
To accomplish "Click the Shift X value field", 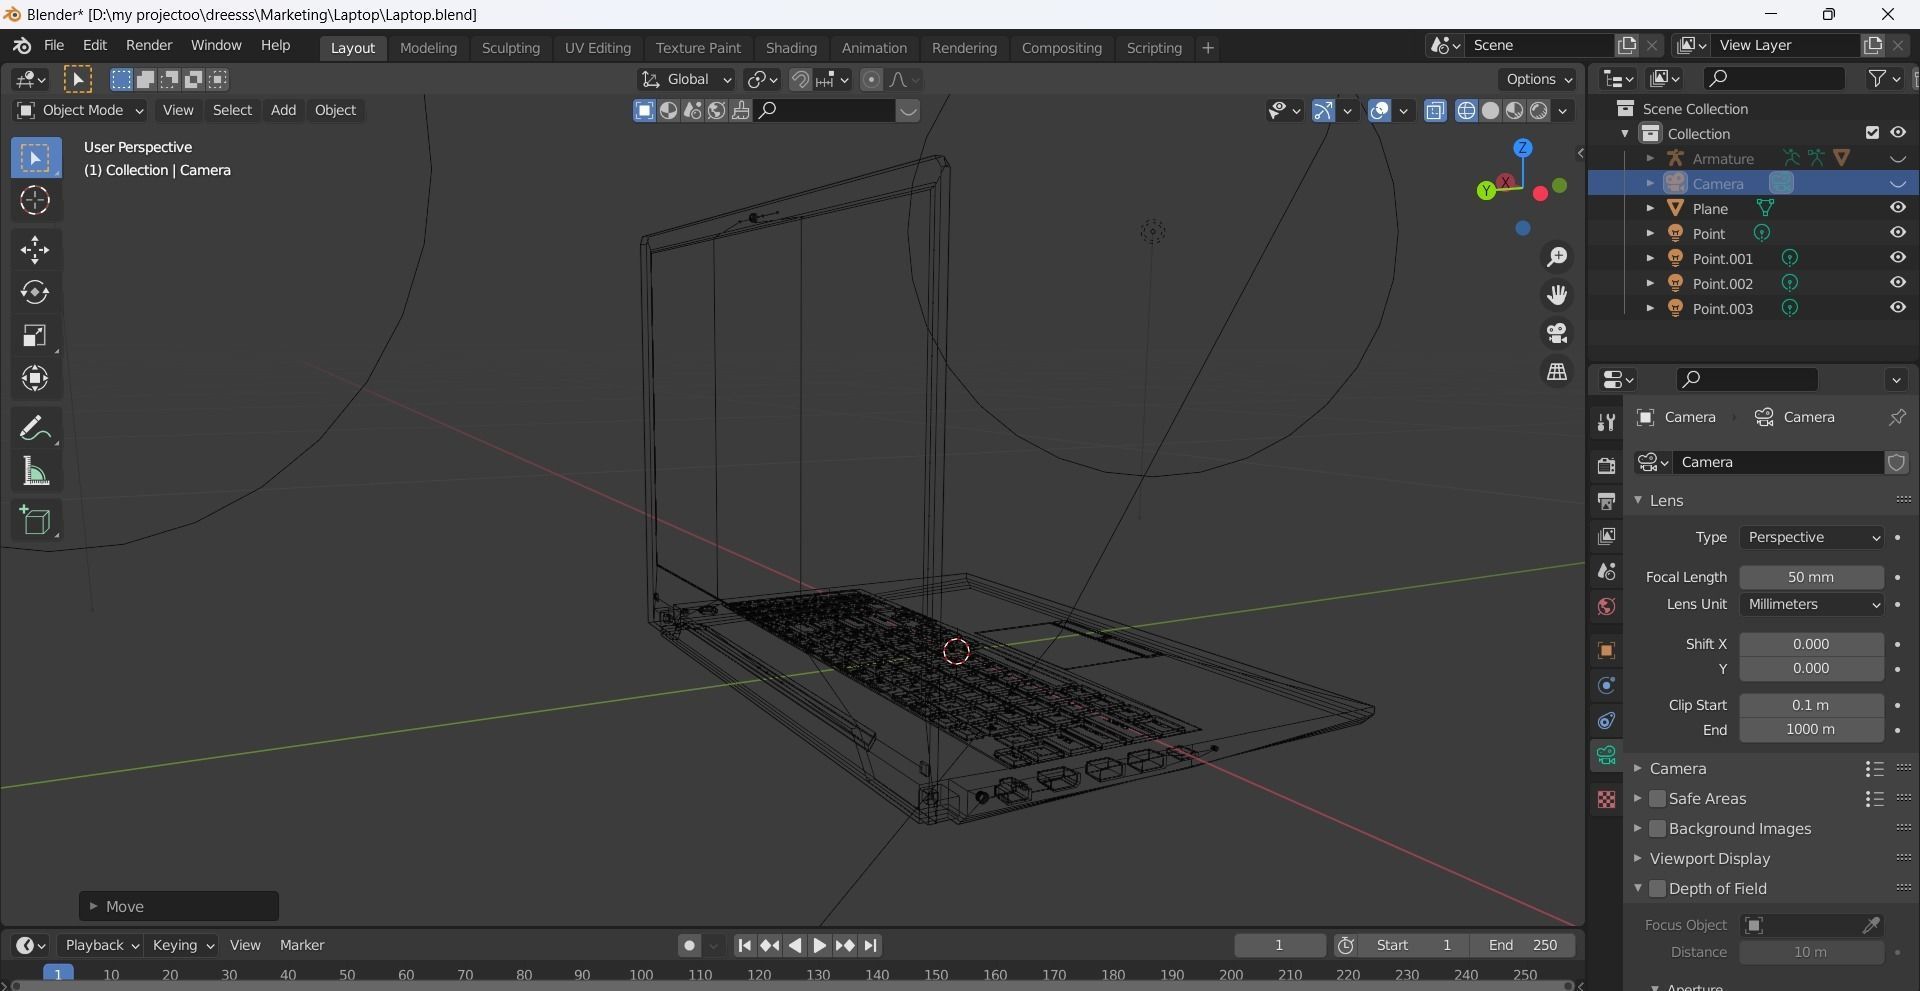I will coord(1811,645).
